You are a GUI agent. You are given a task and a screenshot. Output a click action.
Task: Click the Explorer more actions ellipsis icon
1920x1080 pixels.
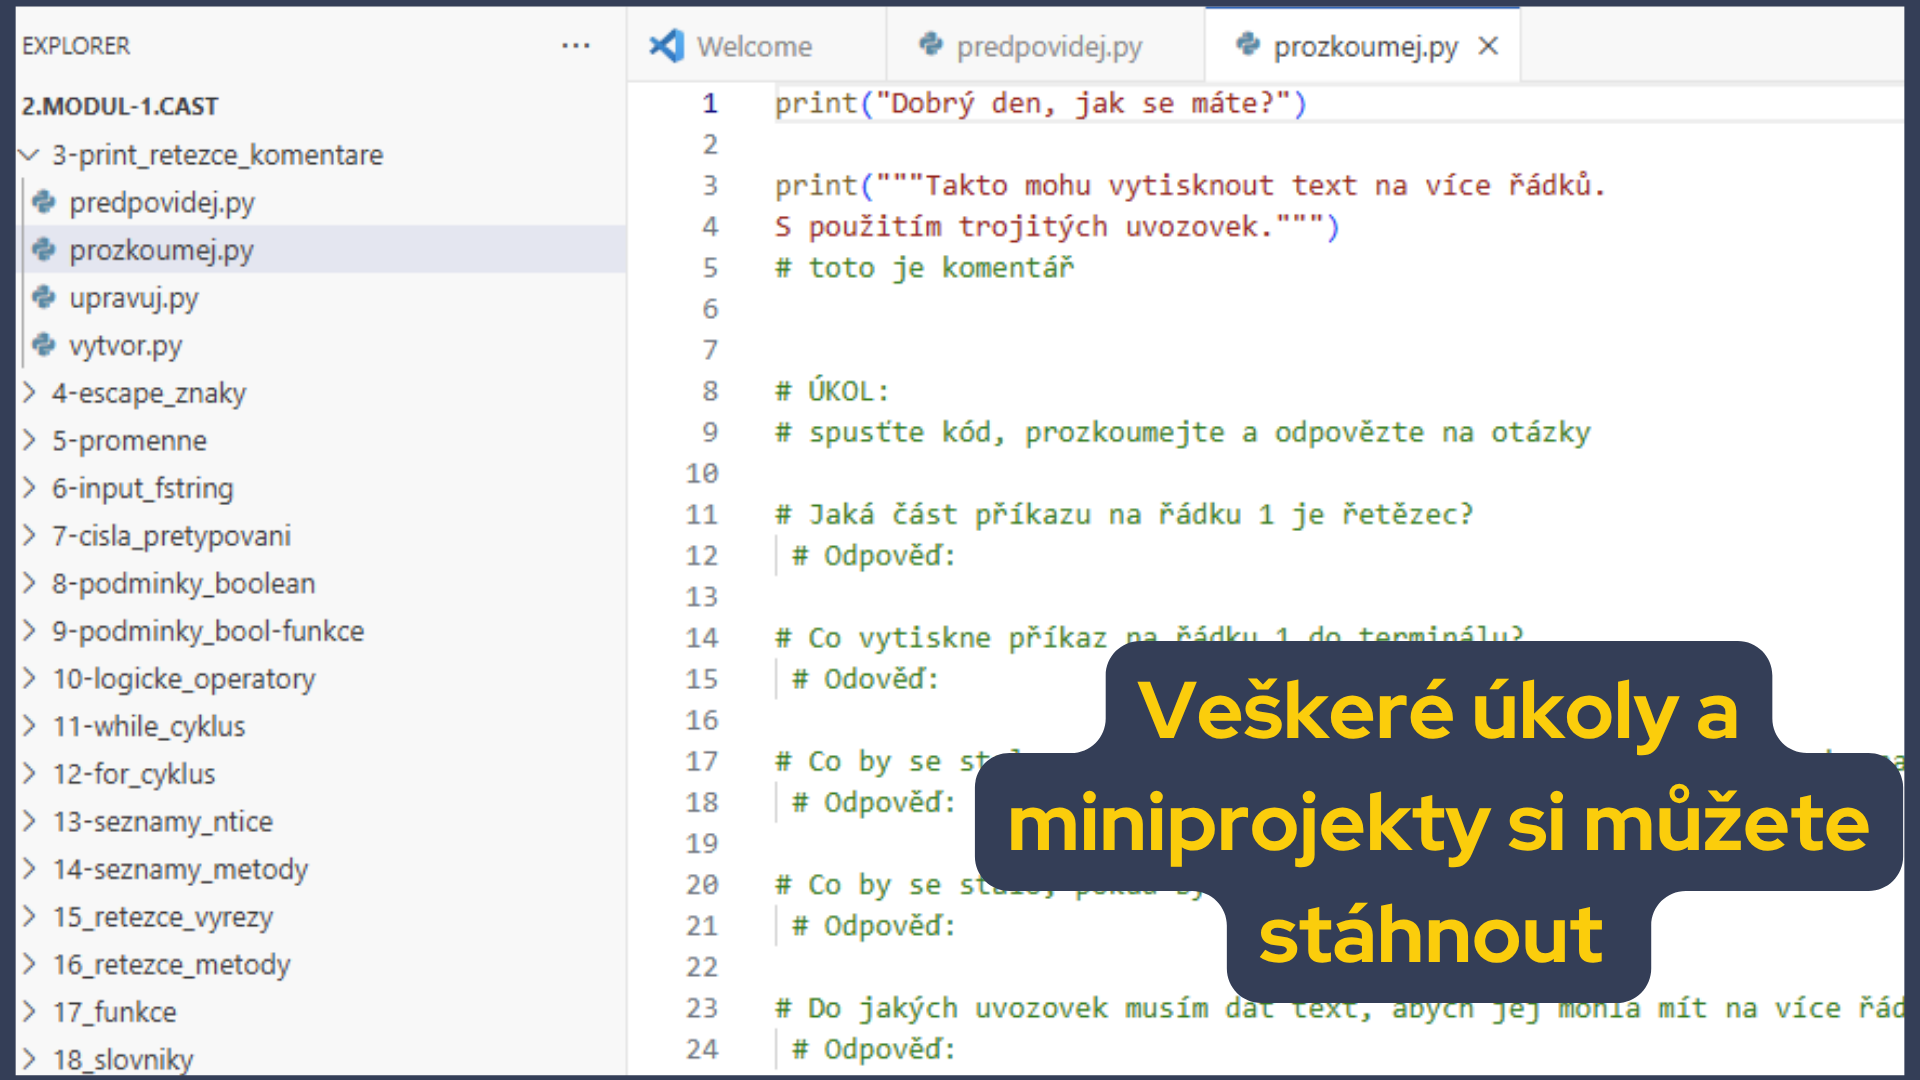coord(575,46)
